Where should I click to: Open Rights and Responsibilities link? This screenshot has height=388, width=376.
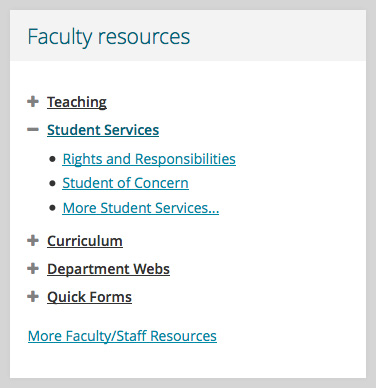point(149,159)
